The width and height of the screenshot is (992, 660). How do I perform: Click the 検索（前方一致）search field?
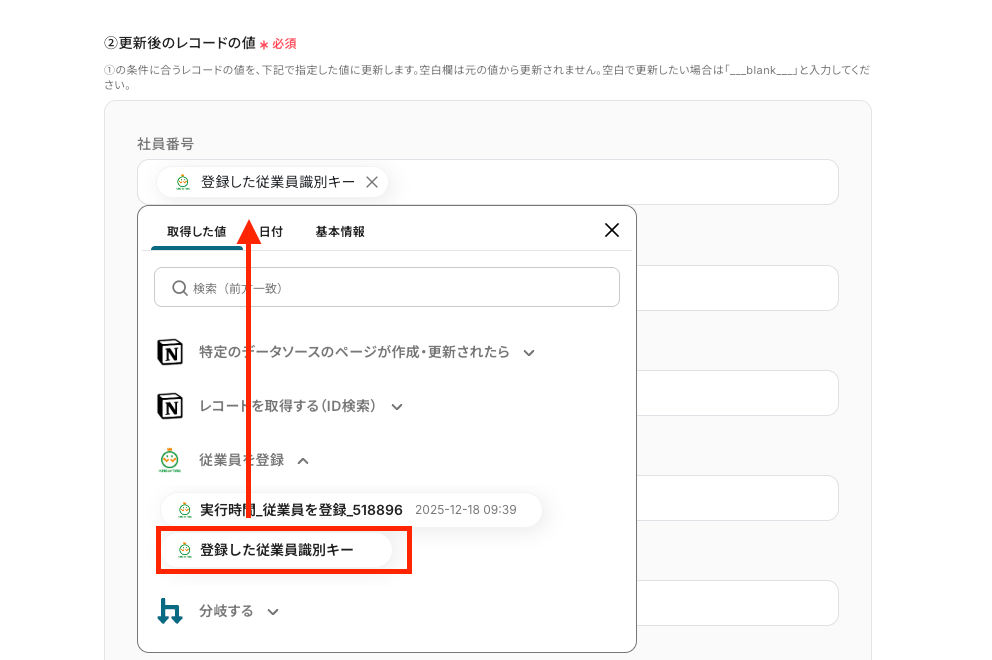(x=387, y=287)
